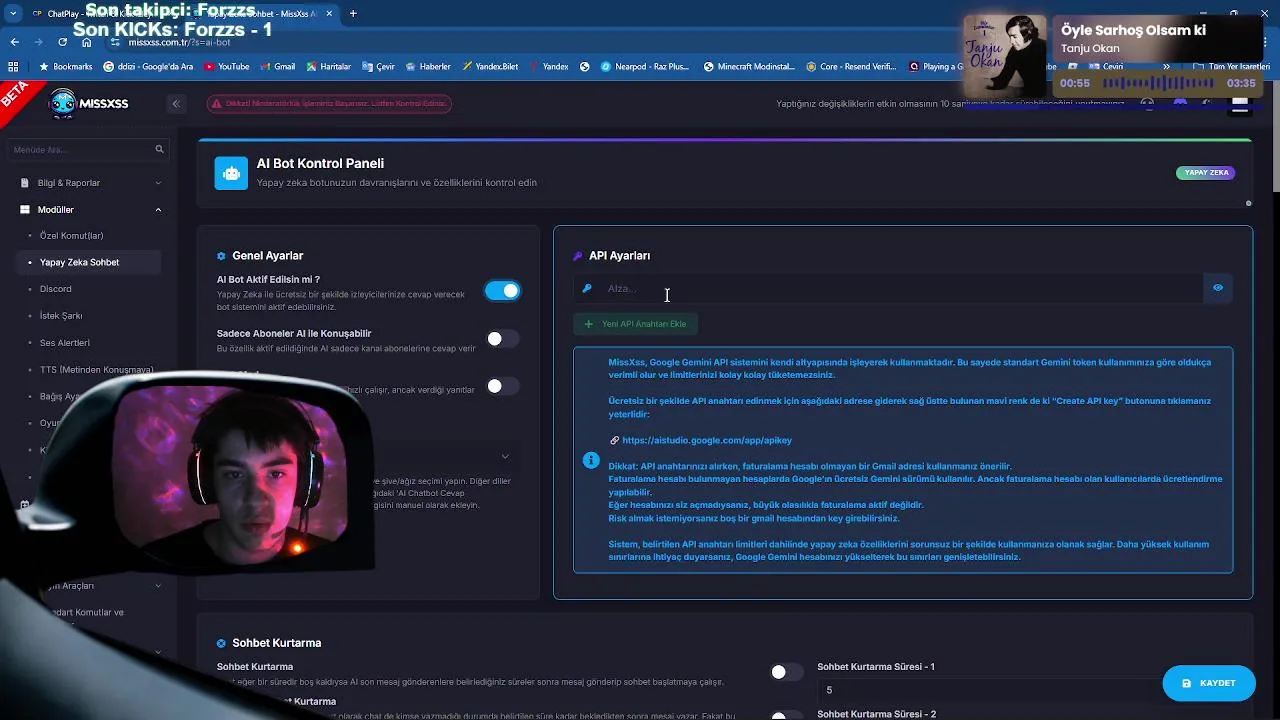
Task: Toggle Sadece Aboneler AI ile Konuşabilir switch
Action: point(502,339)
